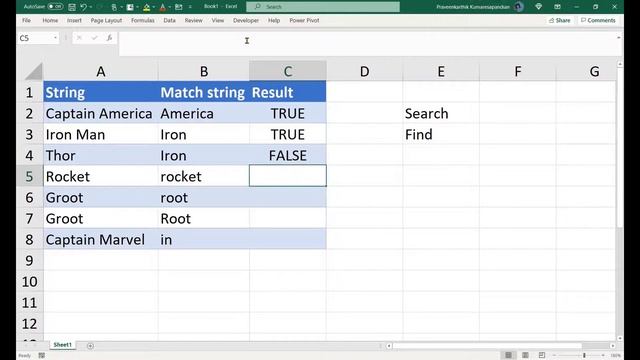640x360 pixels.
Task: Open the File menu
Action: click(27, 20)
